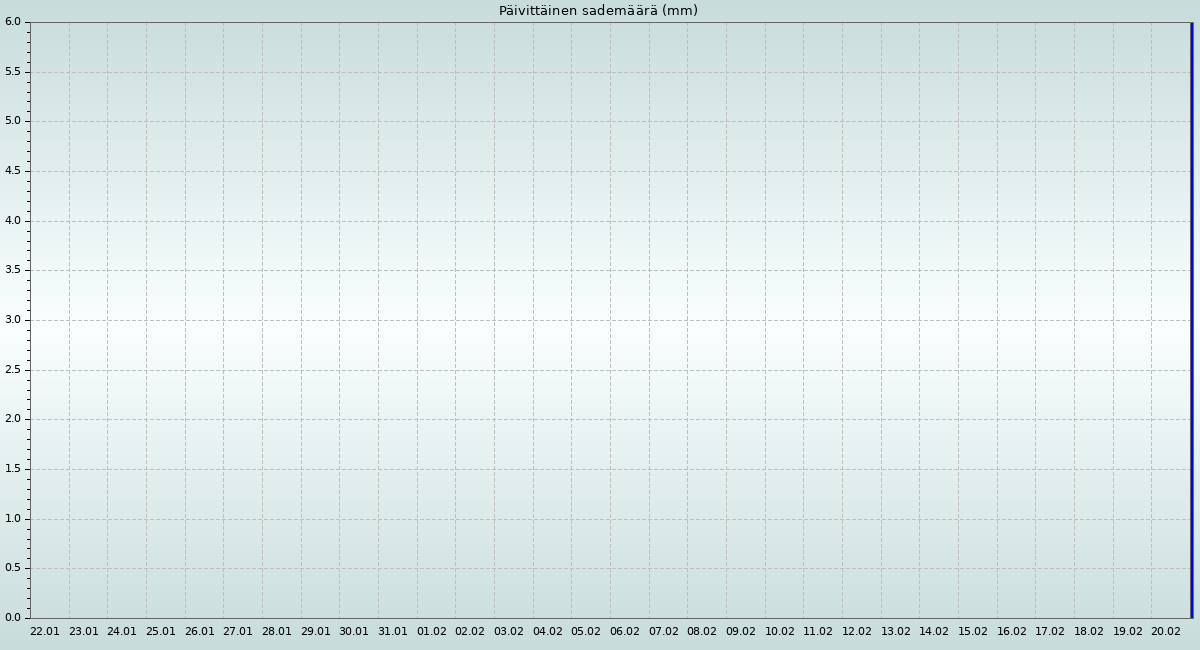
Task: Click the 6.0 value on y-axis
Action: tap(12, 22)
